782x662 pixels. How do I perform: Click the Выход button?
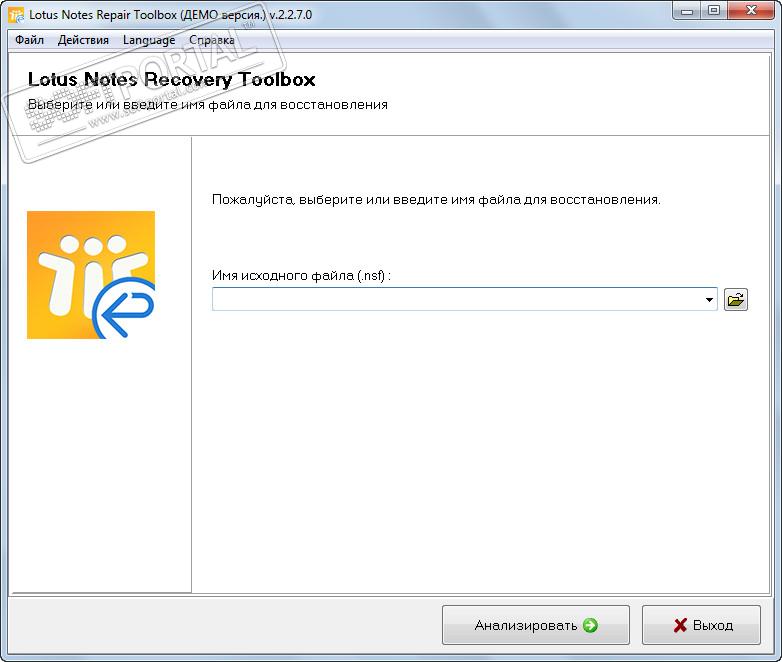(701, 625)
